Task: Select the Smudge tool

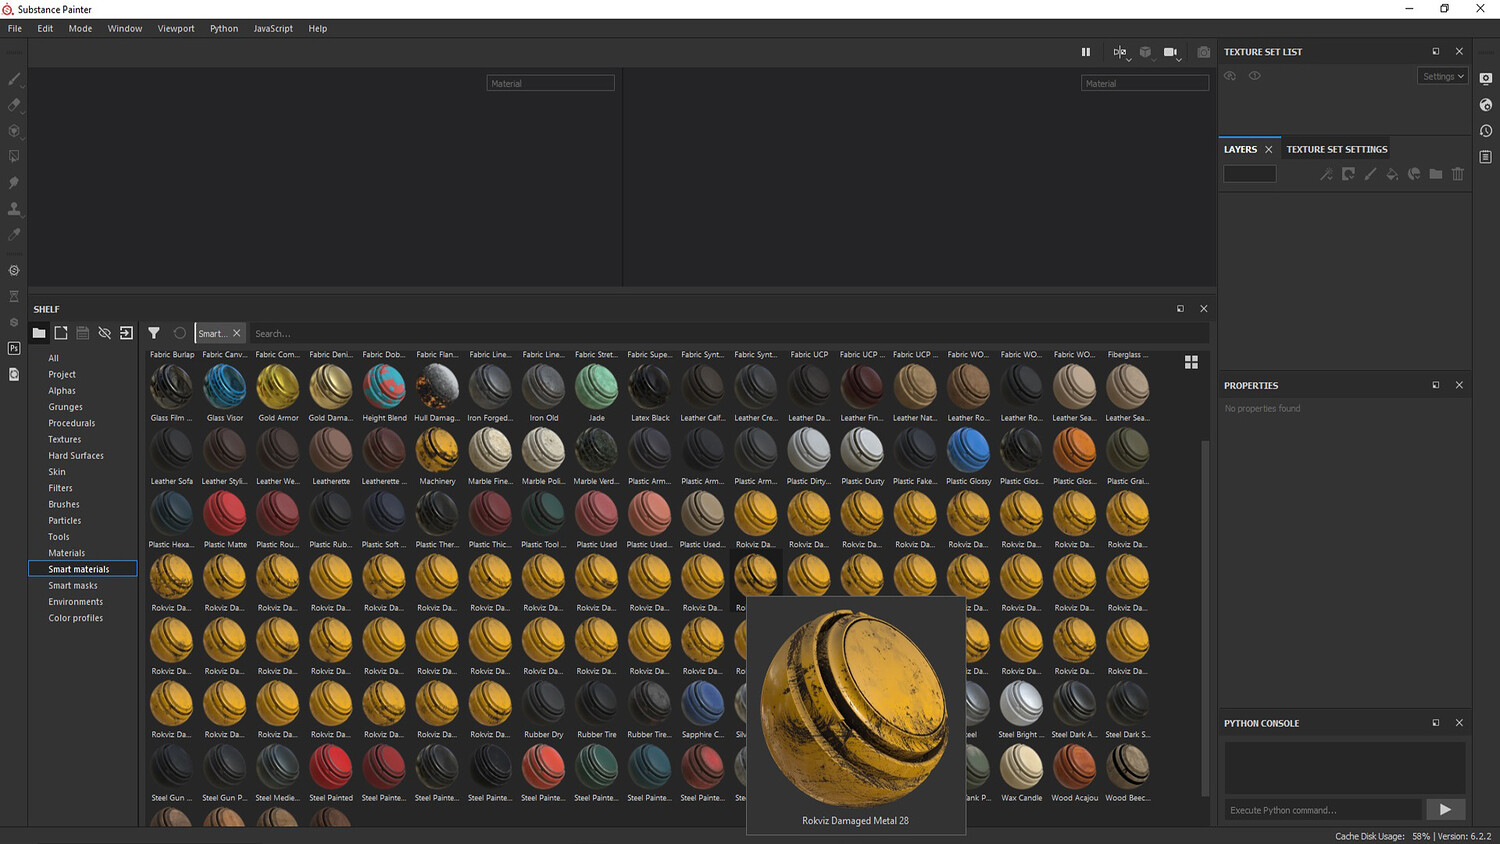Action: [x=14, y=183]
